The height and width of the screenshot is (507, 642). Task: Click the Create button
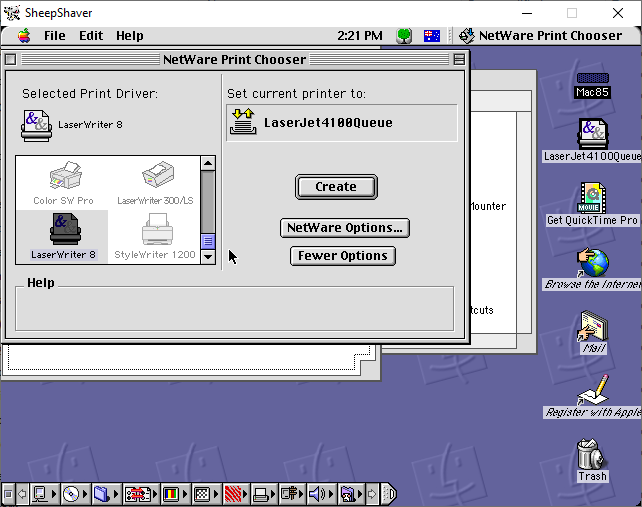(x=336, y=187)
